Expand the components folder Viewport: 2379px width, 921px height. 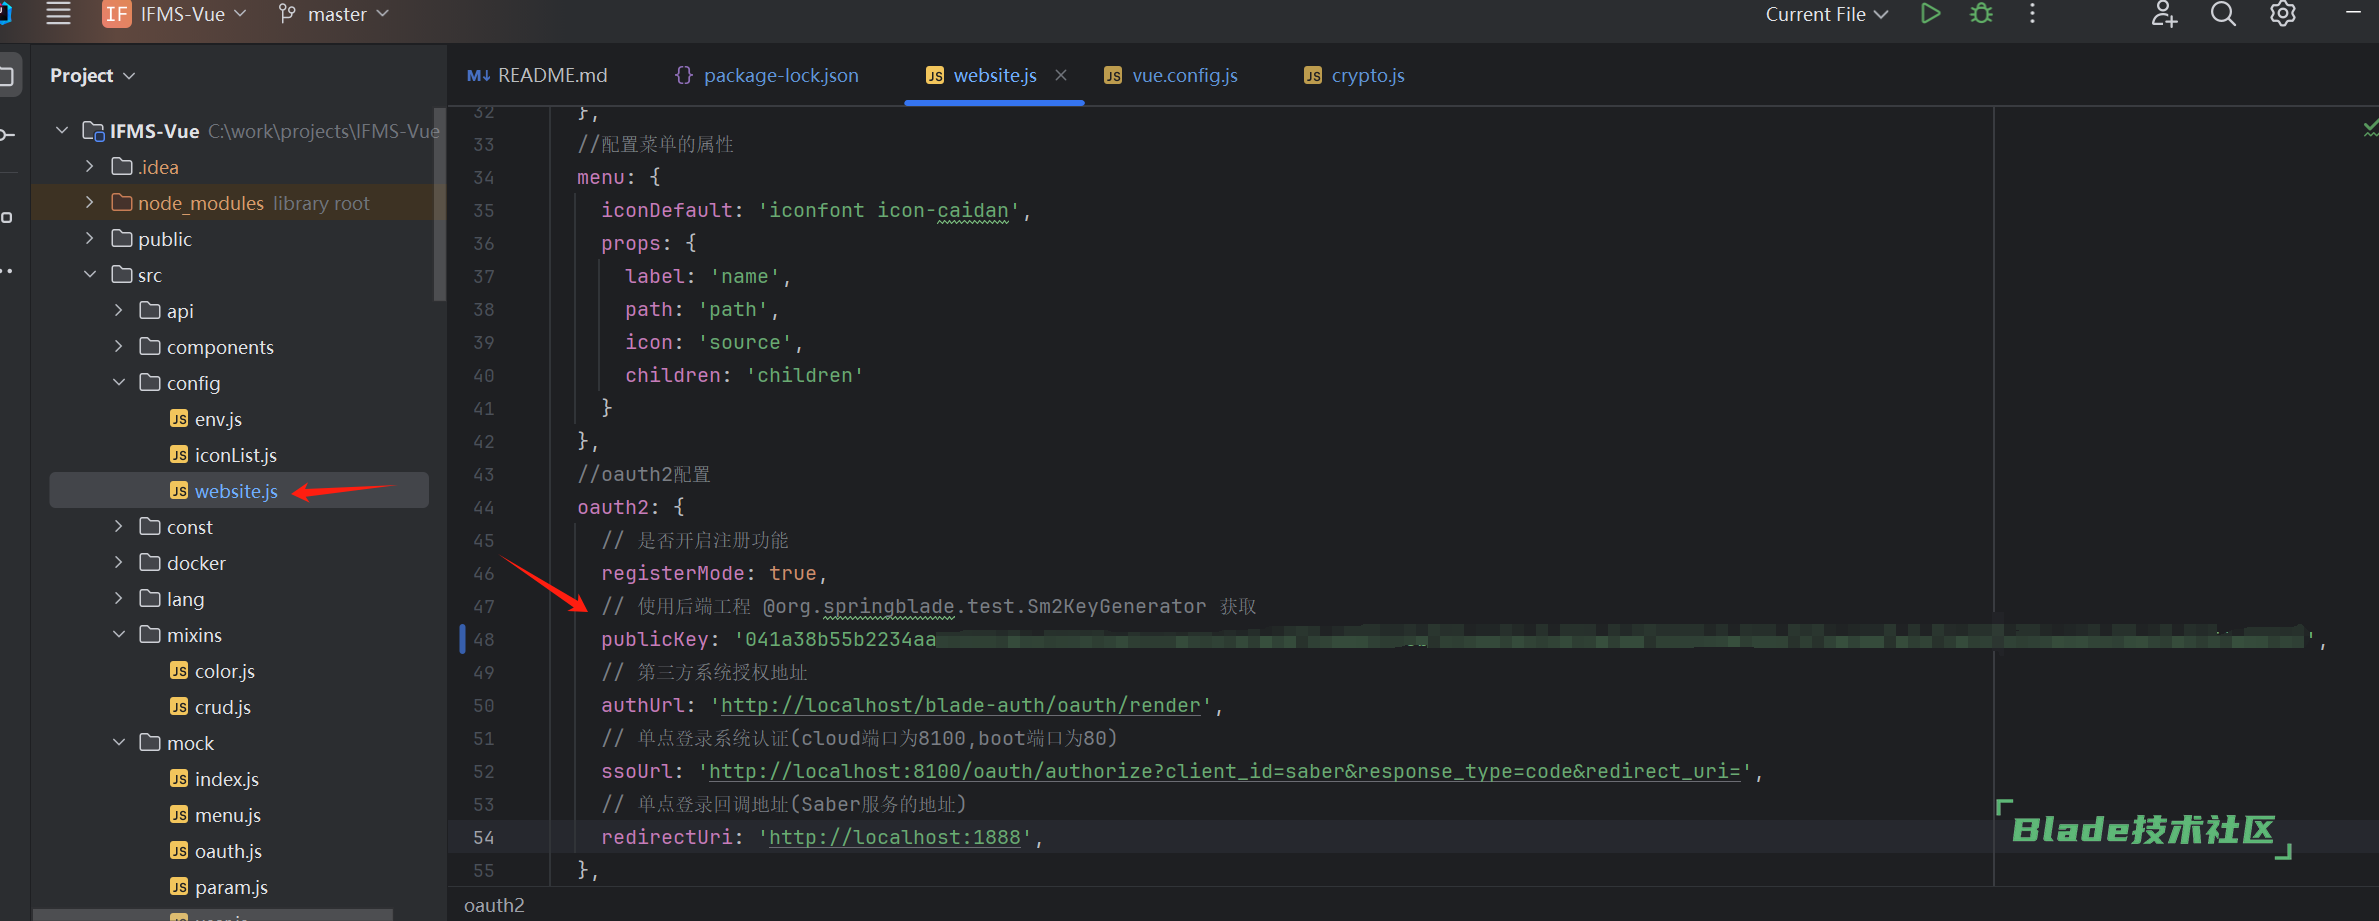click(x=119, y=346)
